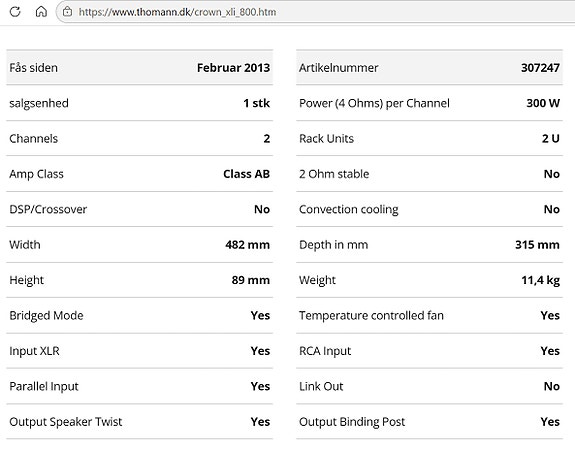Image resolution: width=575 pixels, height=450 pixels.
Task: Open the browser home page icon
Action: pyautogui.click(x=41, y=12)
